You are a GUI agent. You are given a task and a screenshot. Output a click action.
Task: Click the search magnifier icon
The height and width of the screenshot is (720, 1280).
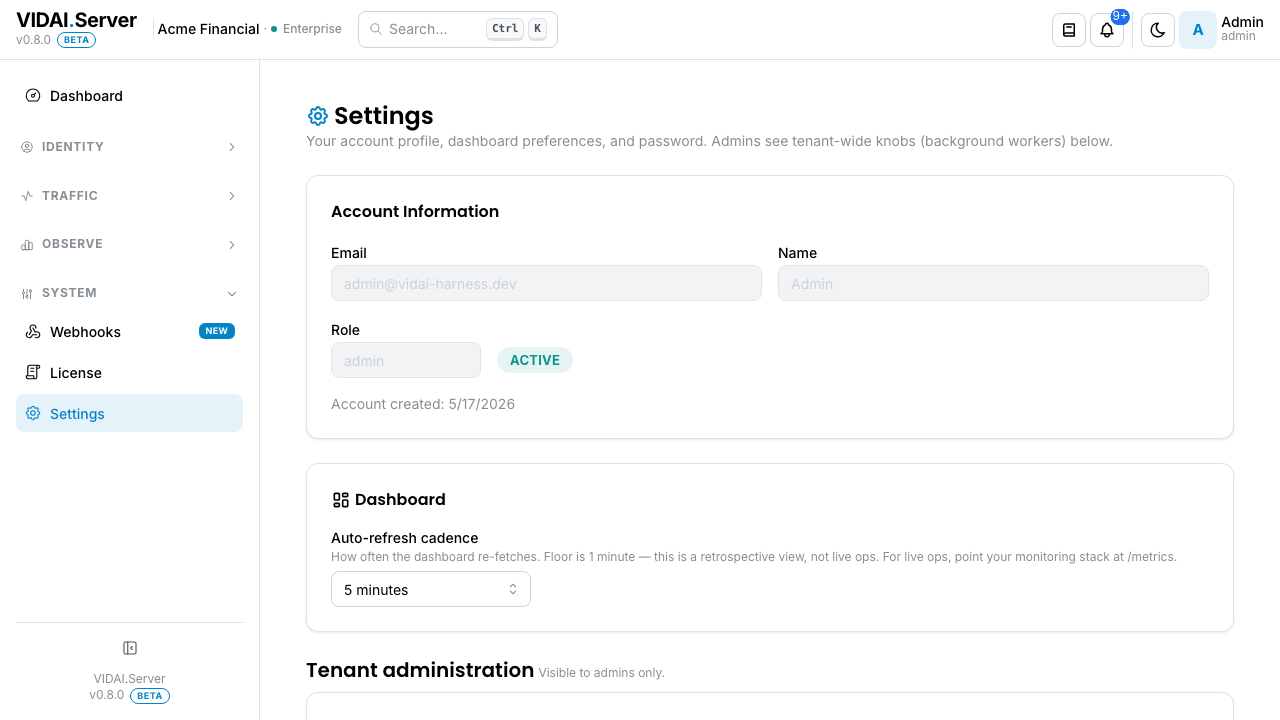[376, 29]
